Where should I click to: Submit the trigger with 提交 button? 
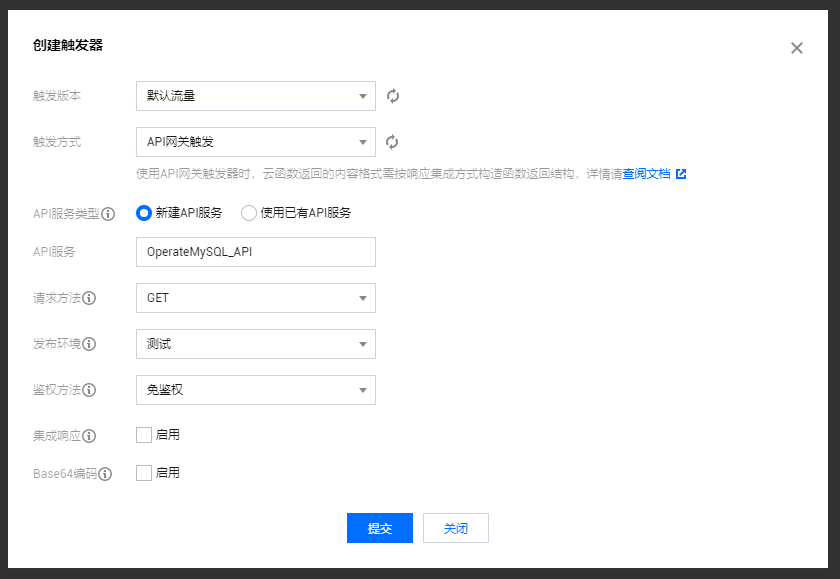(x=379, y=528)
